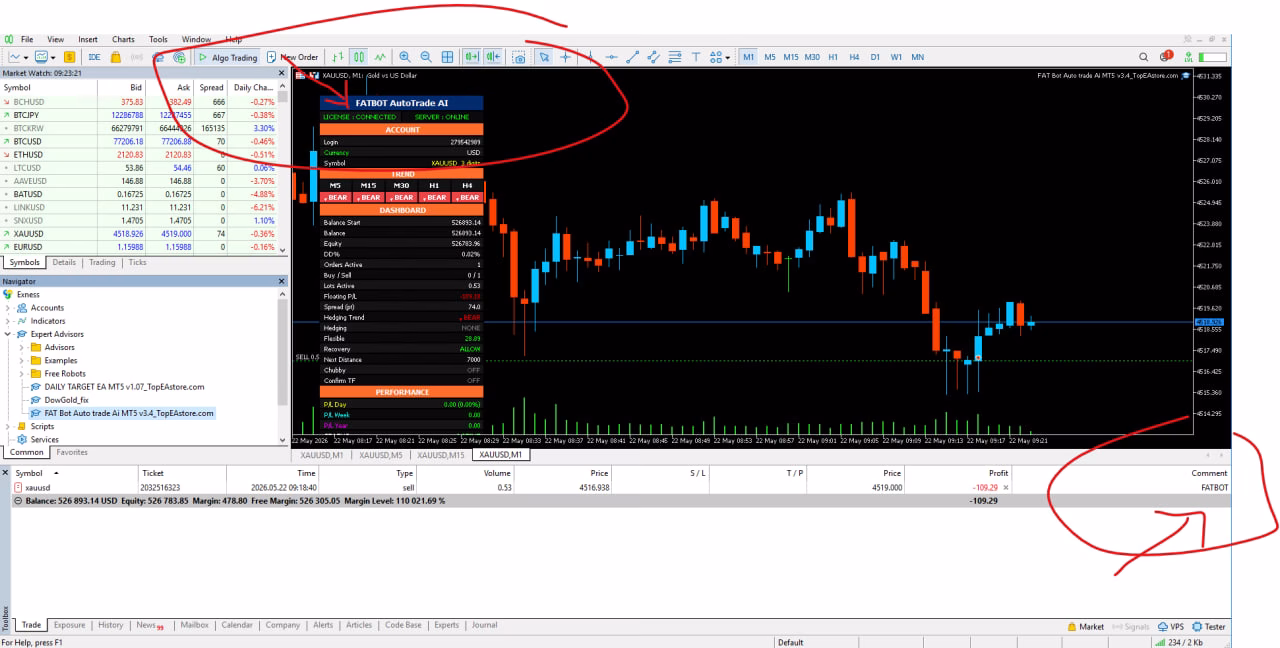The width and height of the screenshot is (1280, 648).
Task: Select the M1 timeframe
Action: (x=748, y=57)
